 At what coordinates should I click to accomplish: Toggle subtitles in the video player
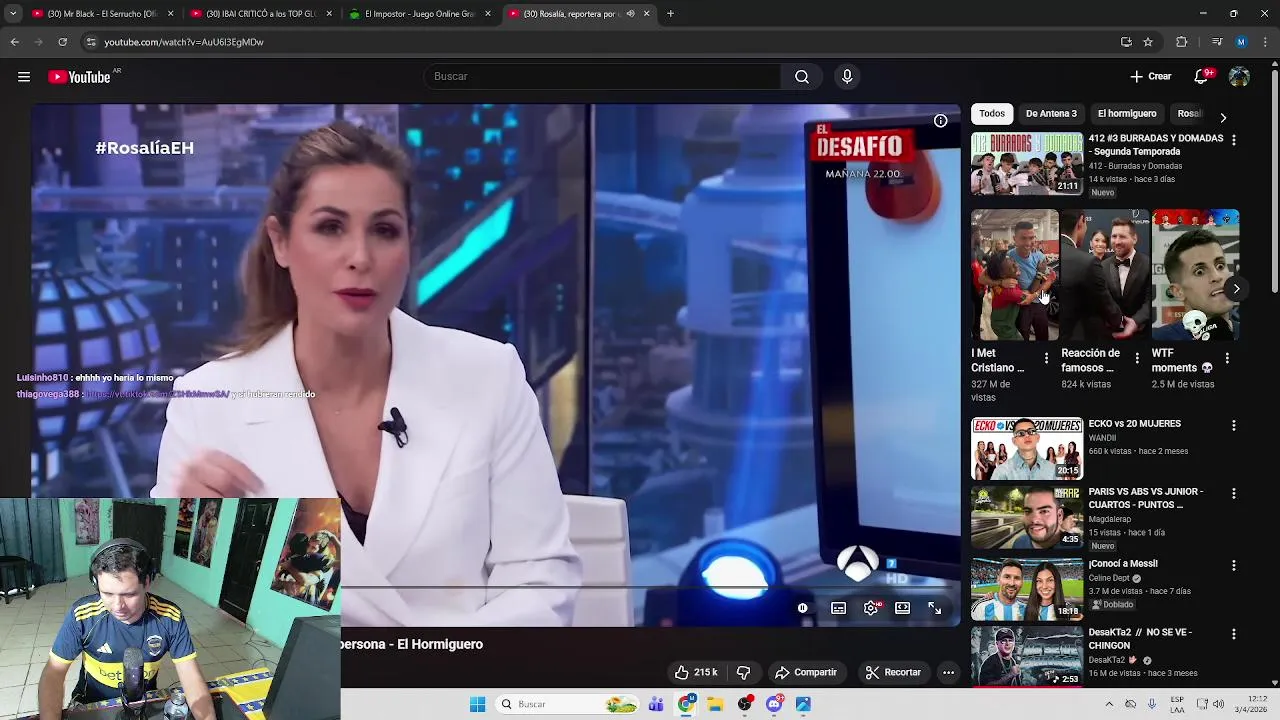(x=839, y=608)
